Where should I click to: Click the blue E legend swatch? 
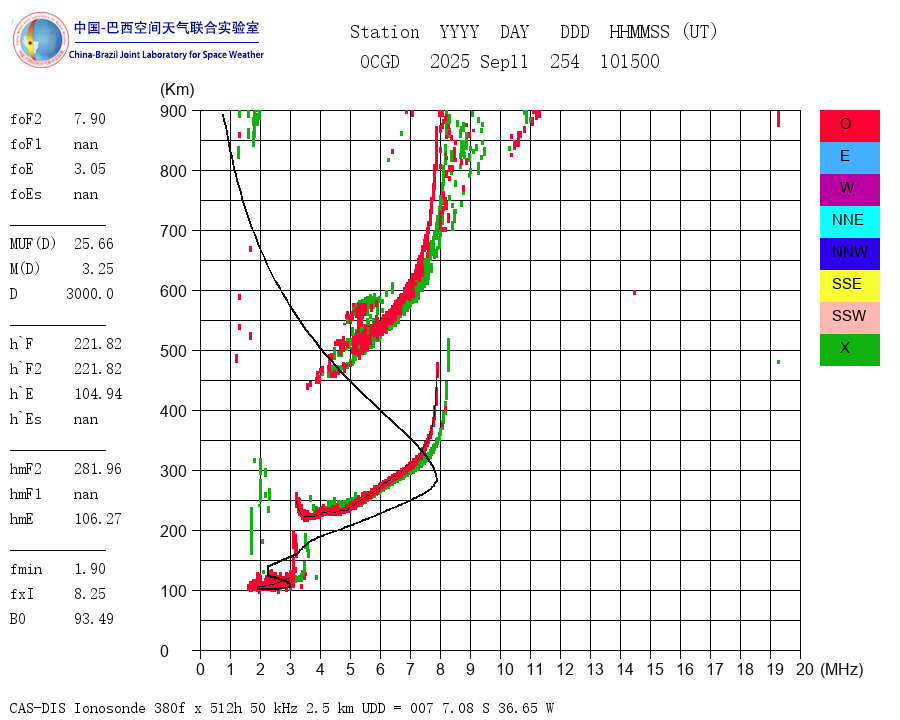tap(849, 158)
